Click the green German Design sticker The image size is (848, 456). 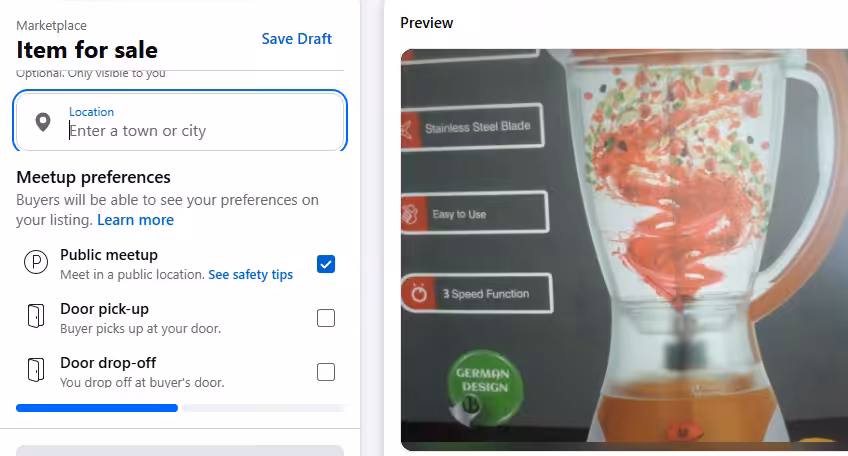tap(484, 386)
